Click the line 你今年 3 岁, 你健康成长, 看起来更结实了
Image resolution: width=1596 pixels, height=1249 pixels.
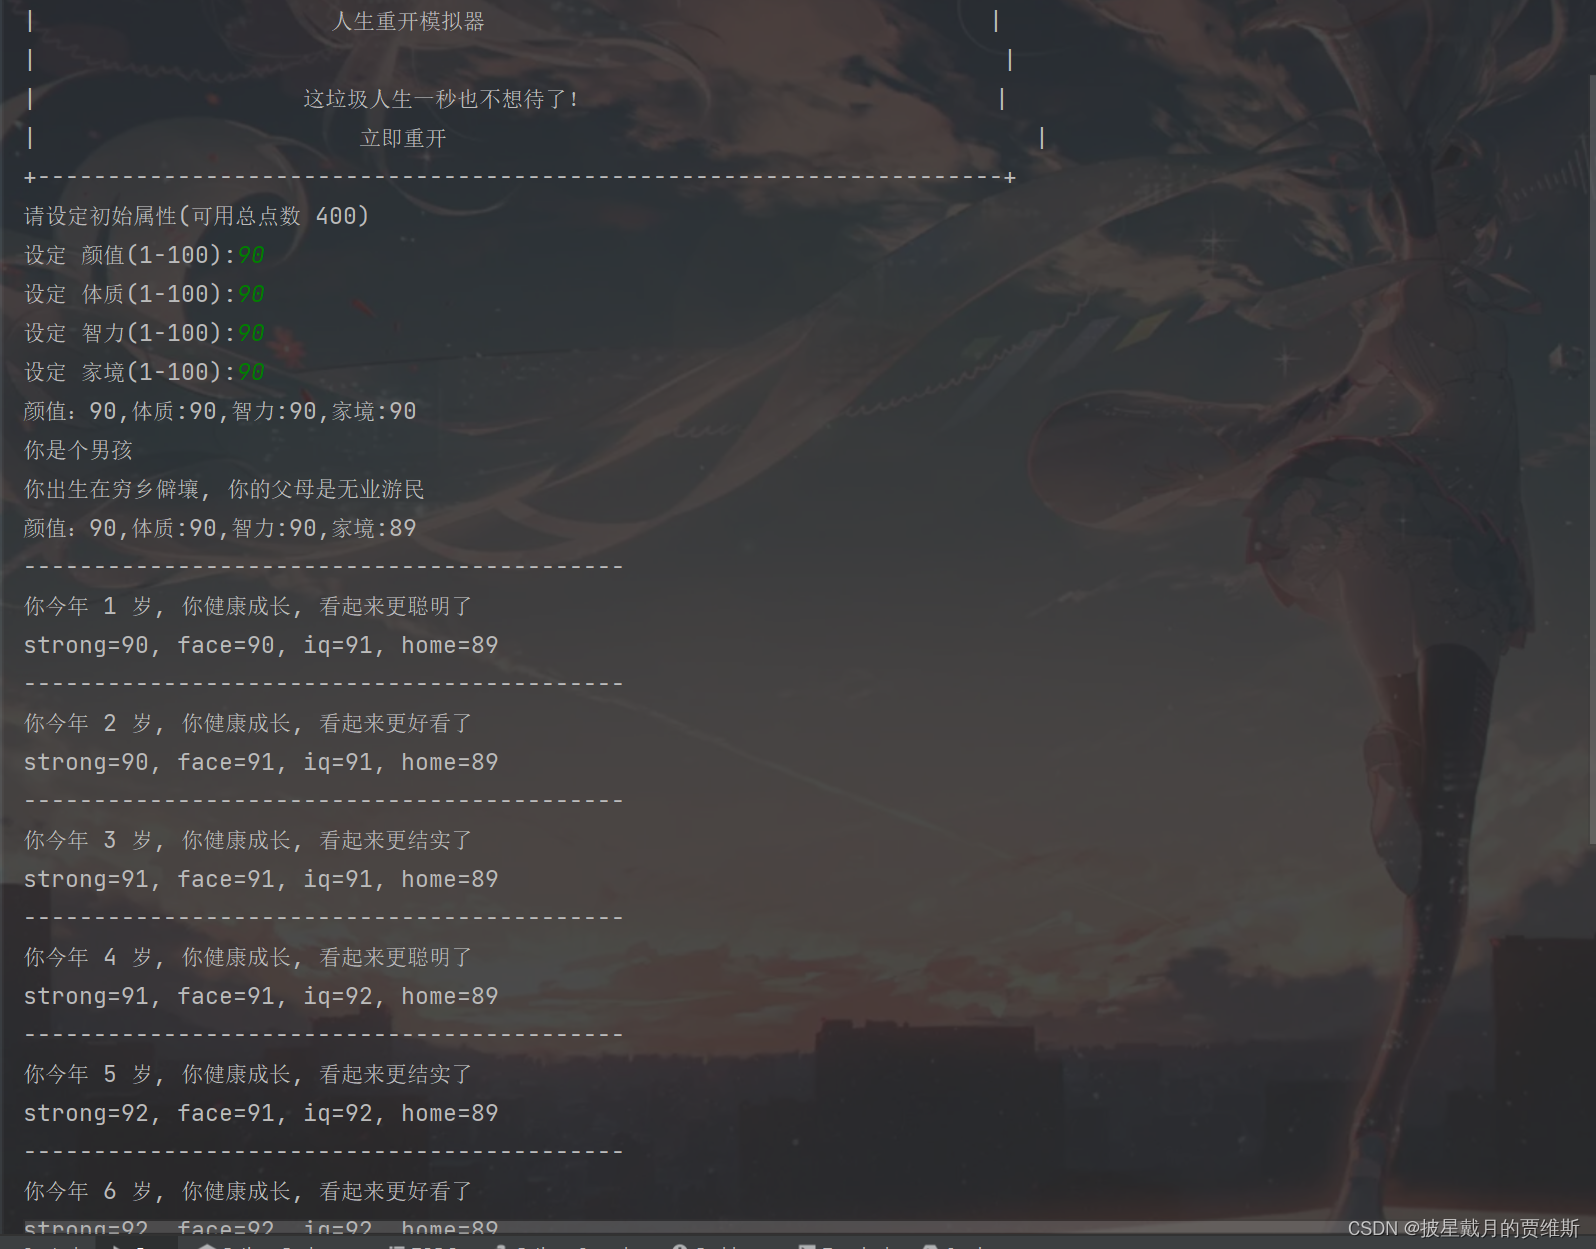(248, 840)
